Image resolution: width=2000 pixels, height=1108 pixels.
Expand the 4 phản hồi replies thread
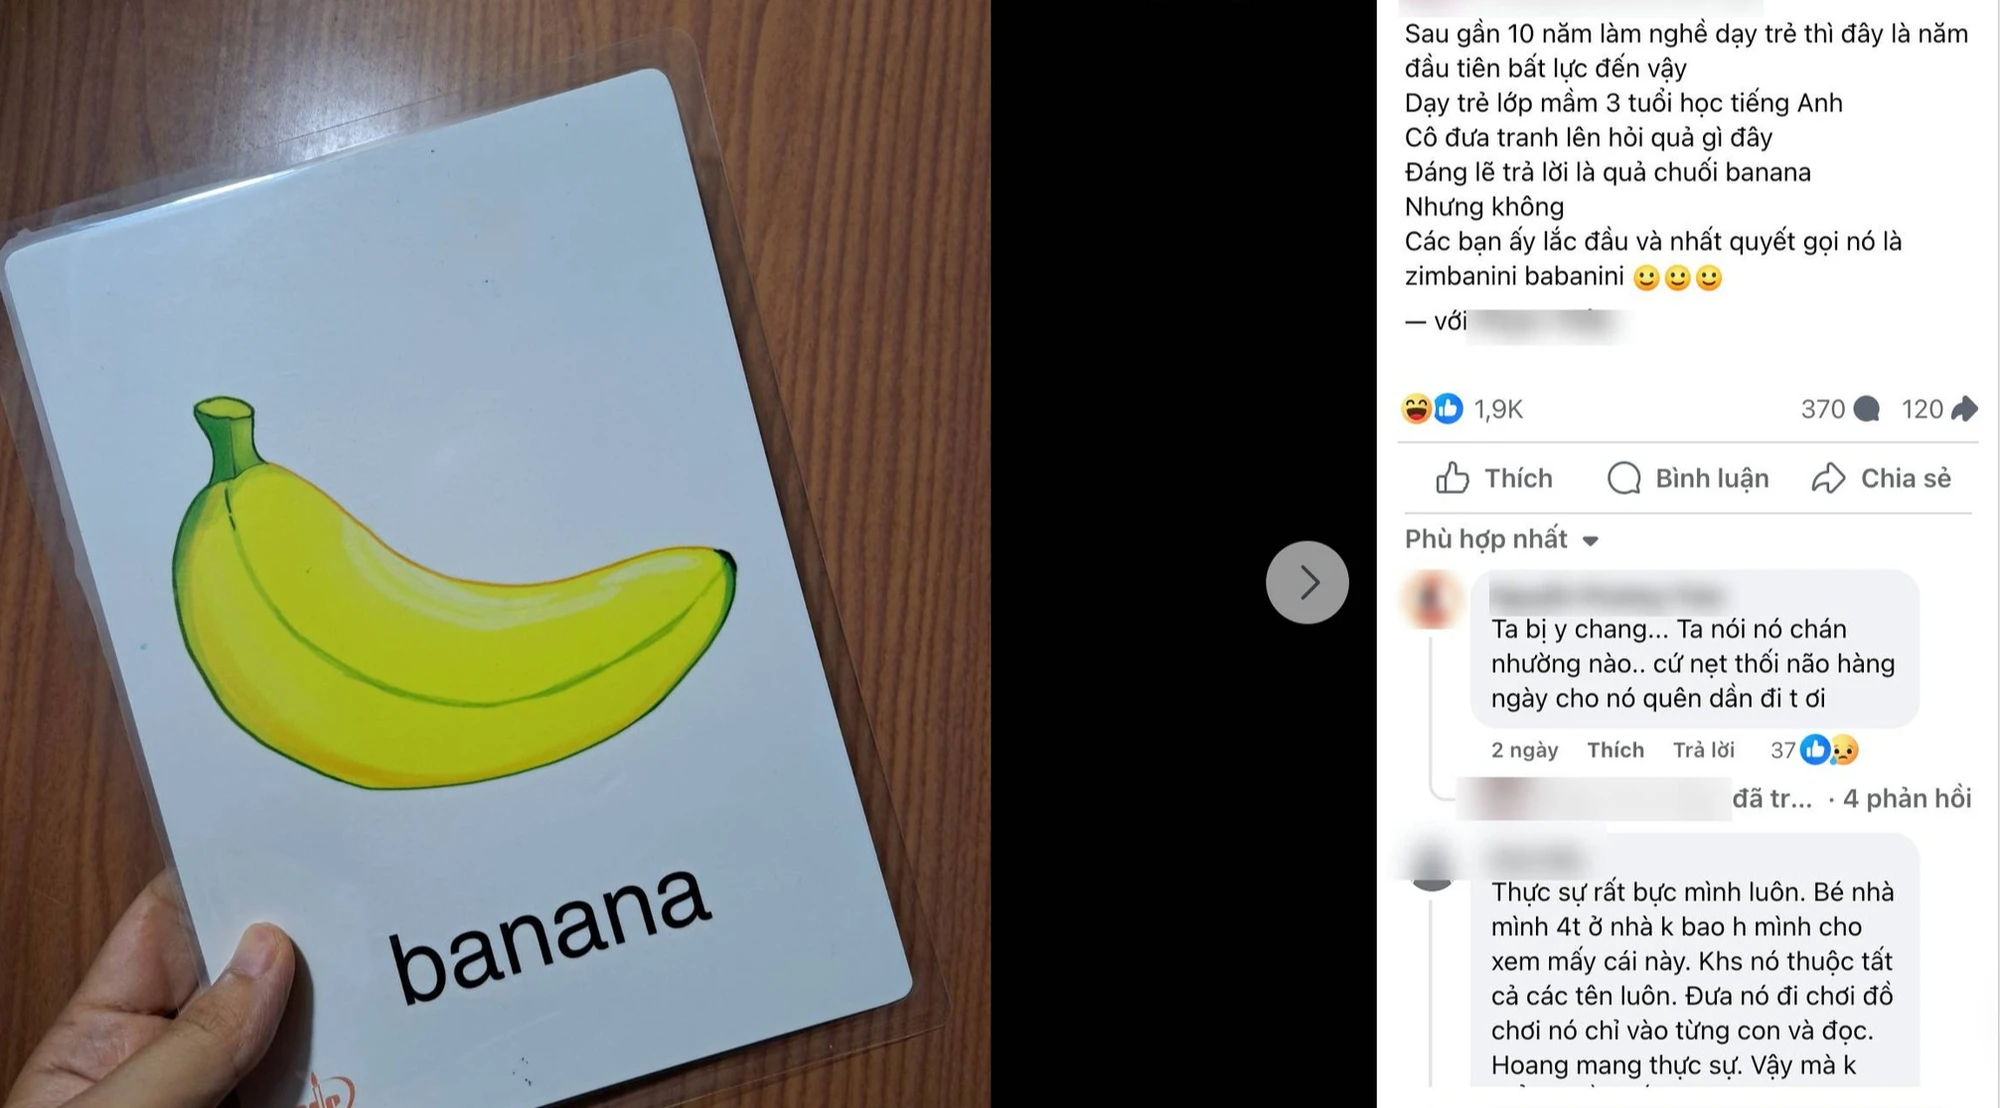pyautogui.click(x=1907, y=798)
